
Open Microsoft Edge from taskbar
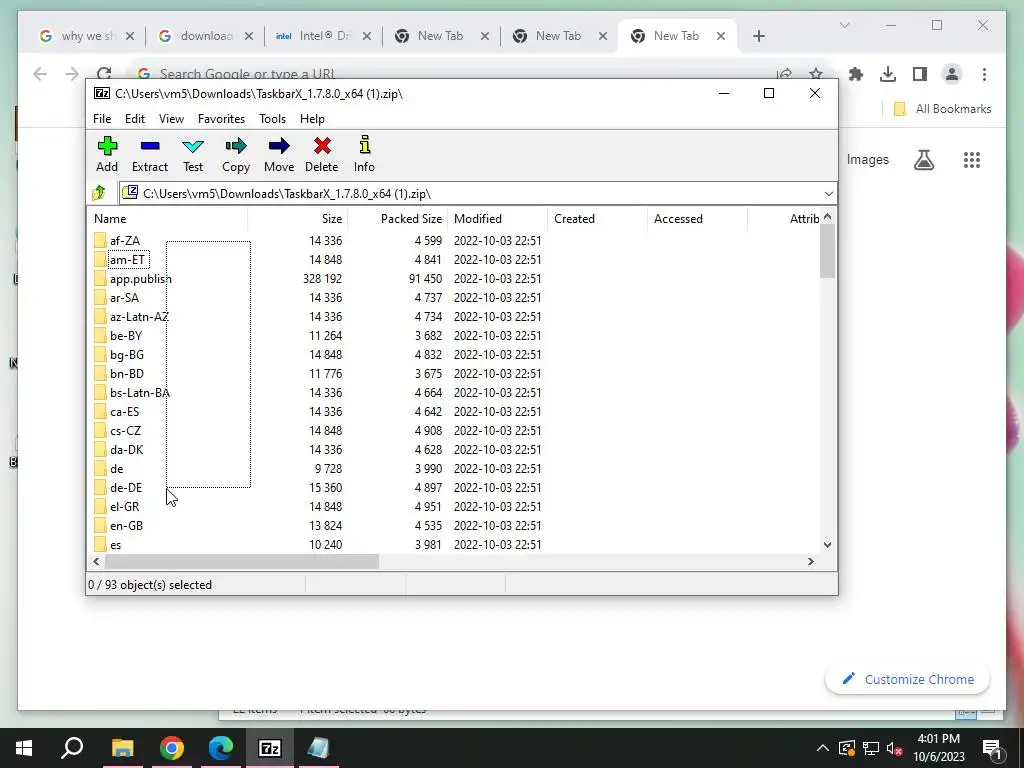pos(221,748)
